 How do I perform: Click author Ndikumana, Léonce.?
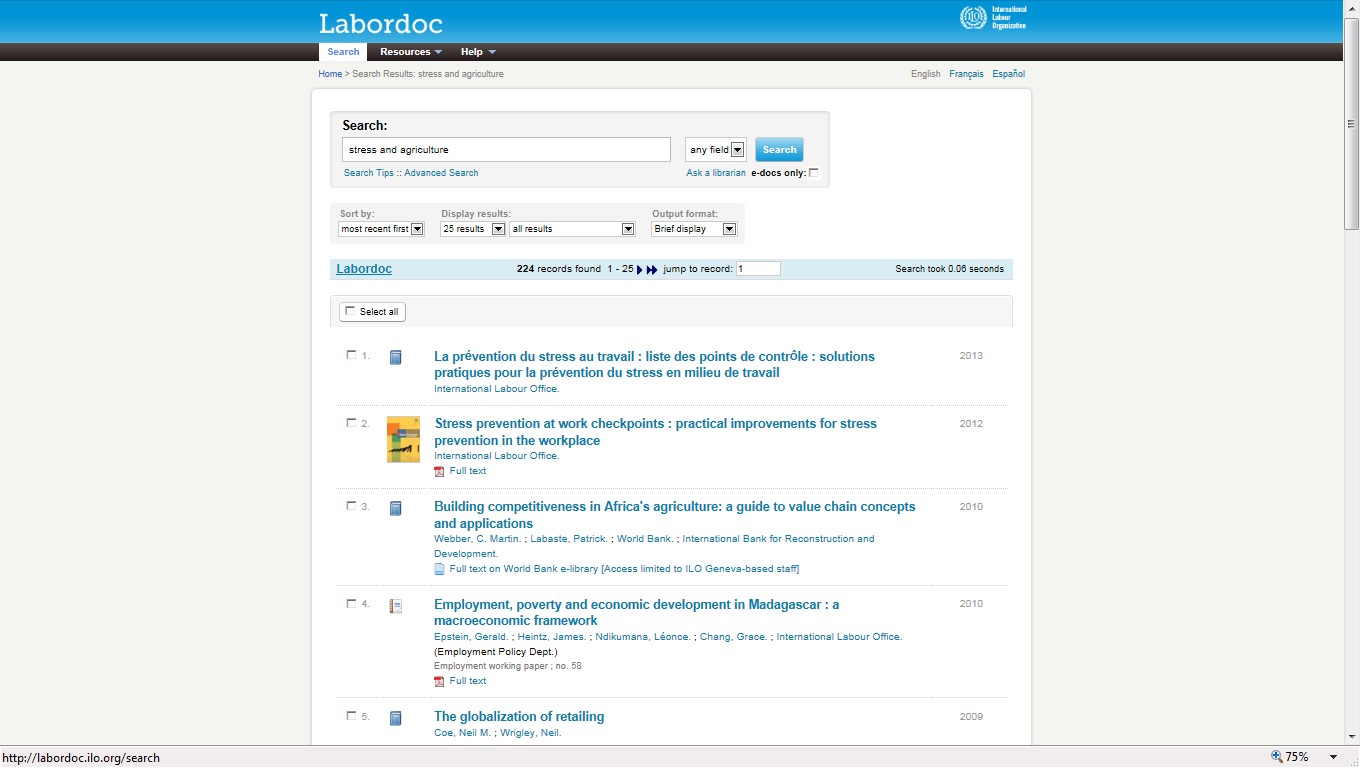coord(643,637)
